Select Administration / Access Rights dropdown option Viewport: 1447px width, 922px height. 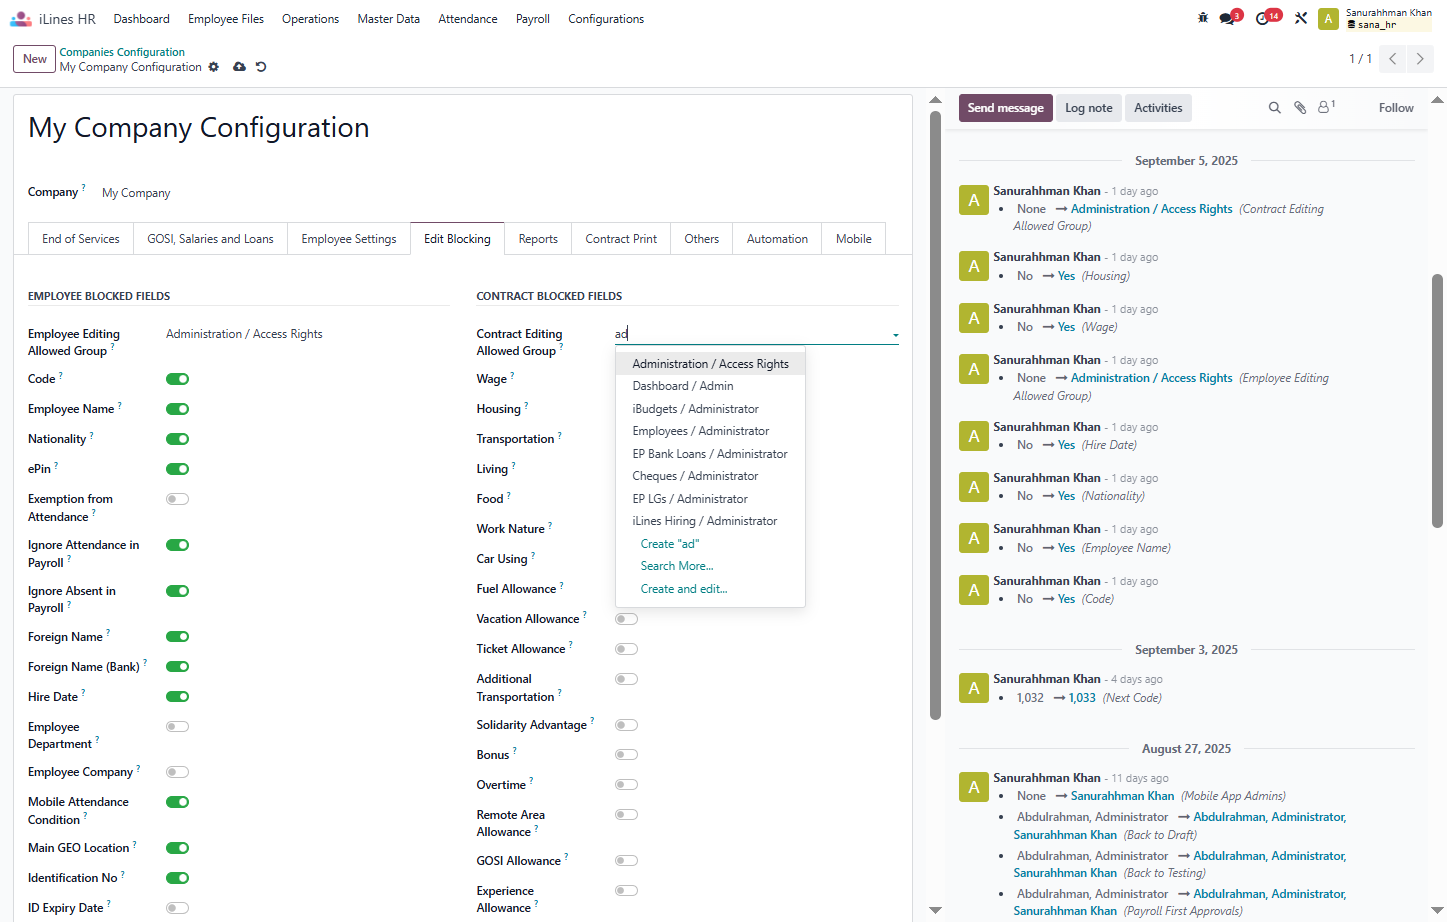tap(710, 364)
